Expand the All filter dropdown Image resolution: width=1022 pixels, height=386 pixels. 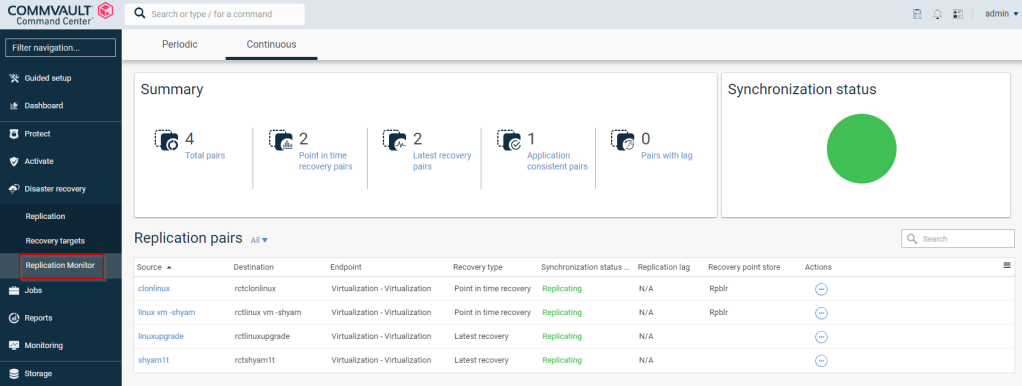tap(259, 240)
